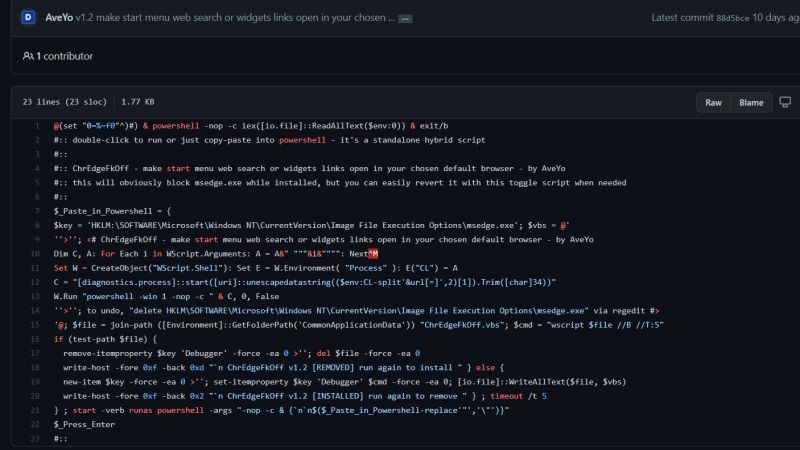Click the '[INSTALLED] run again to remove' line
Image resolution: width=800 pixels, height=450 pixels.
click(305, 396)
